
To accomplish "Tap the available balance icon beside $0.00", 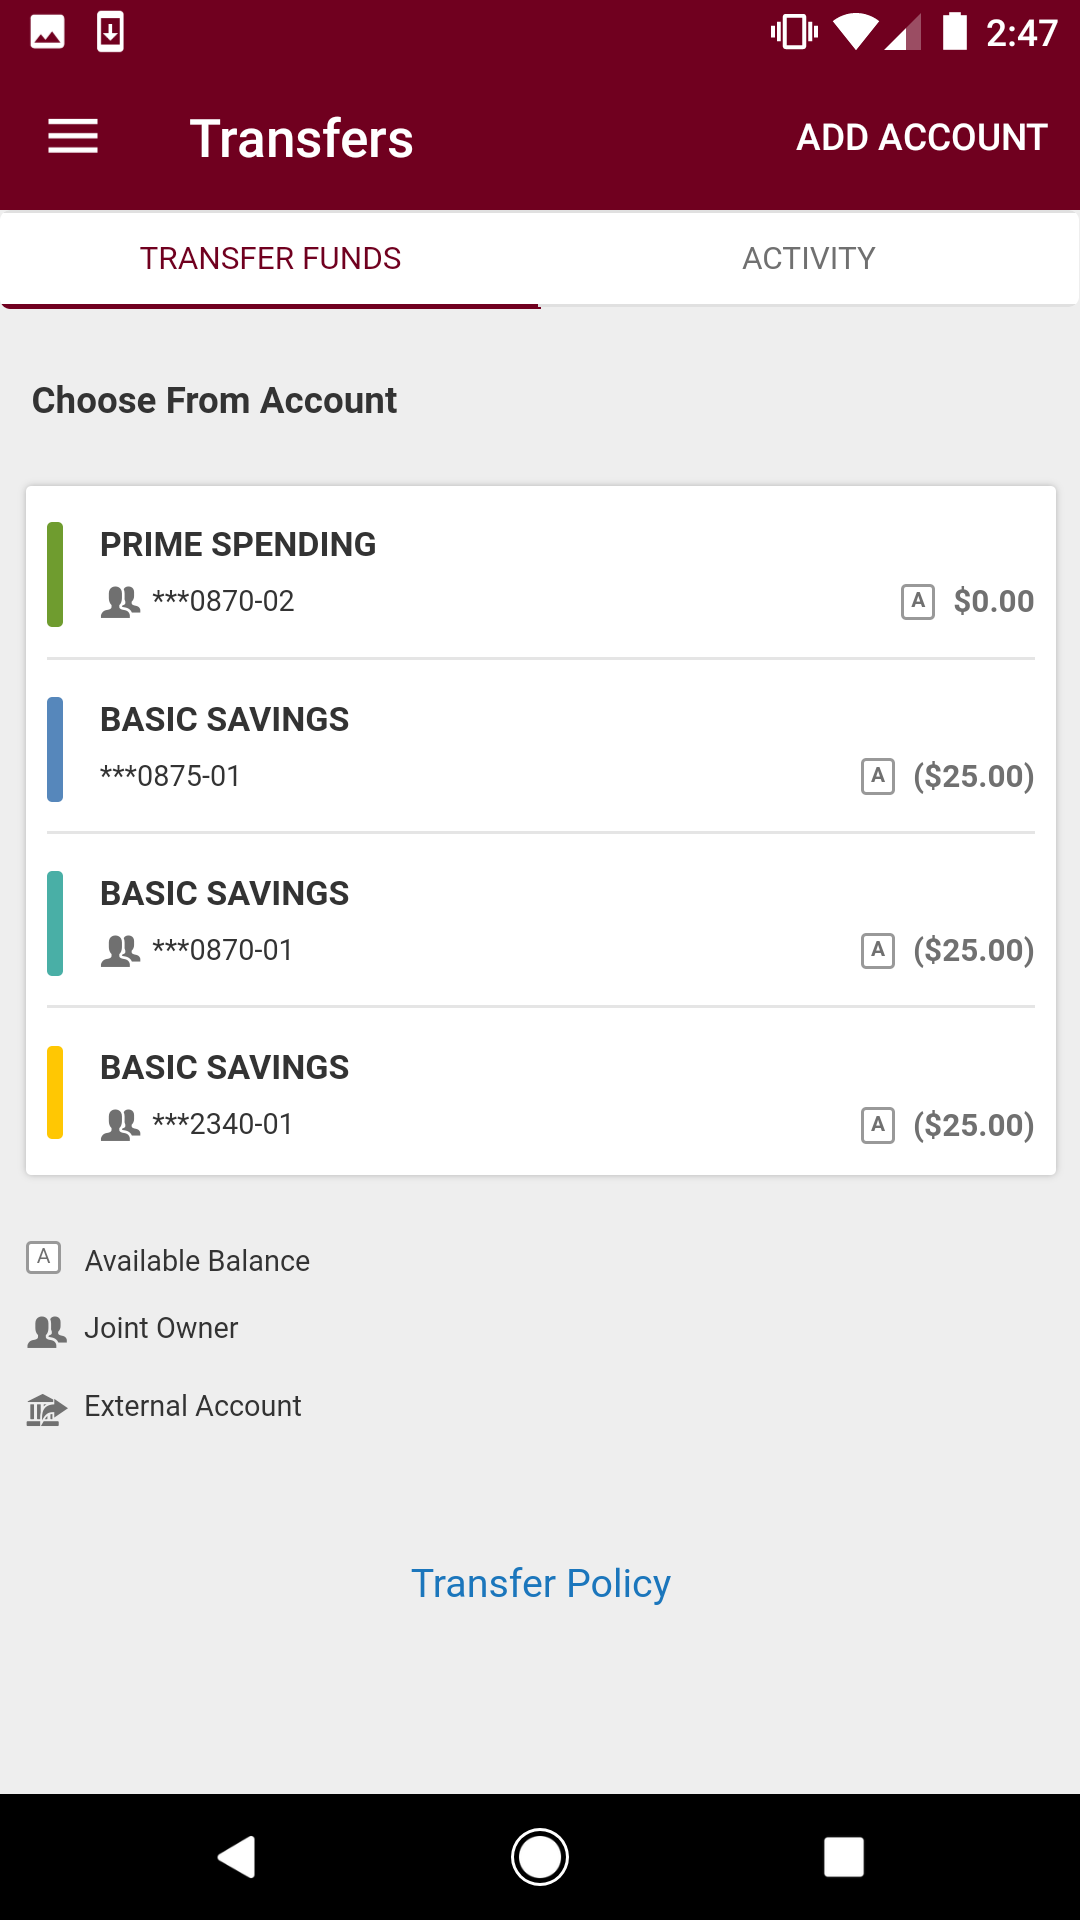I will (x=917, y=602).
